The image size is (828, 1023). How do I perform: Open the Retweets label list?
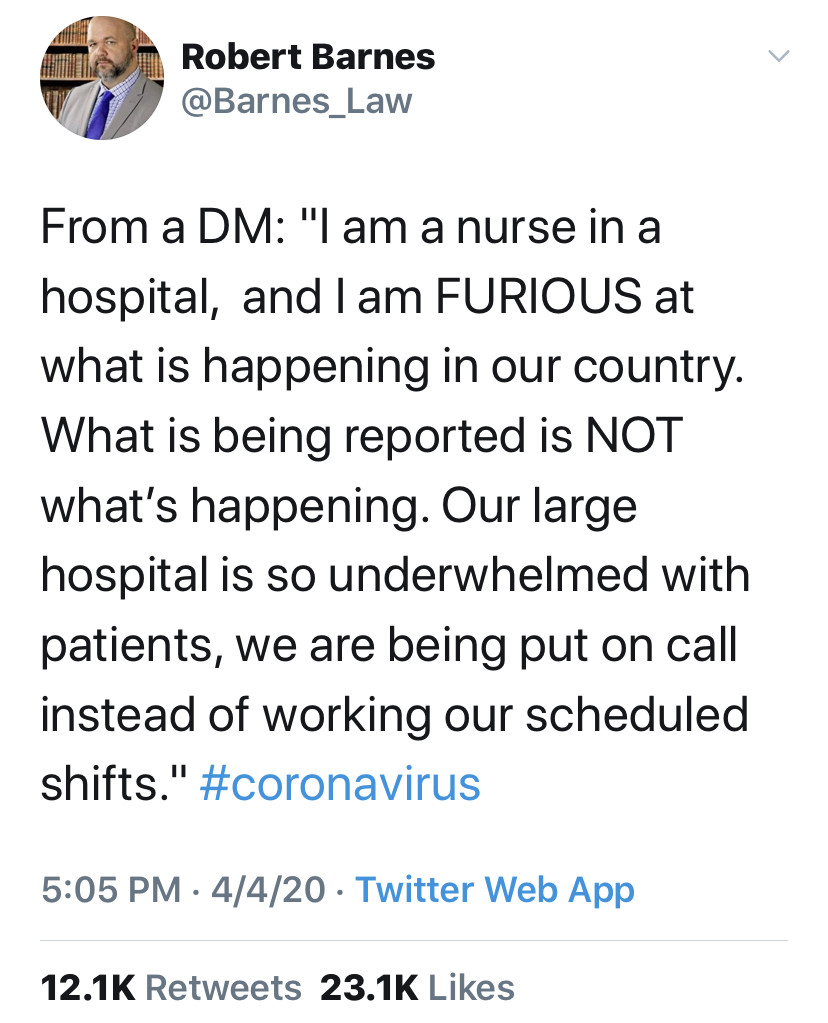point(223,987)
